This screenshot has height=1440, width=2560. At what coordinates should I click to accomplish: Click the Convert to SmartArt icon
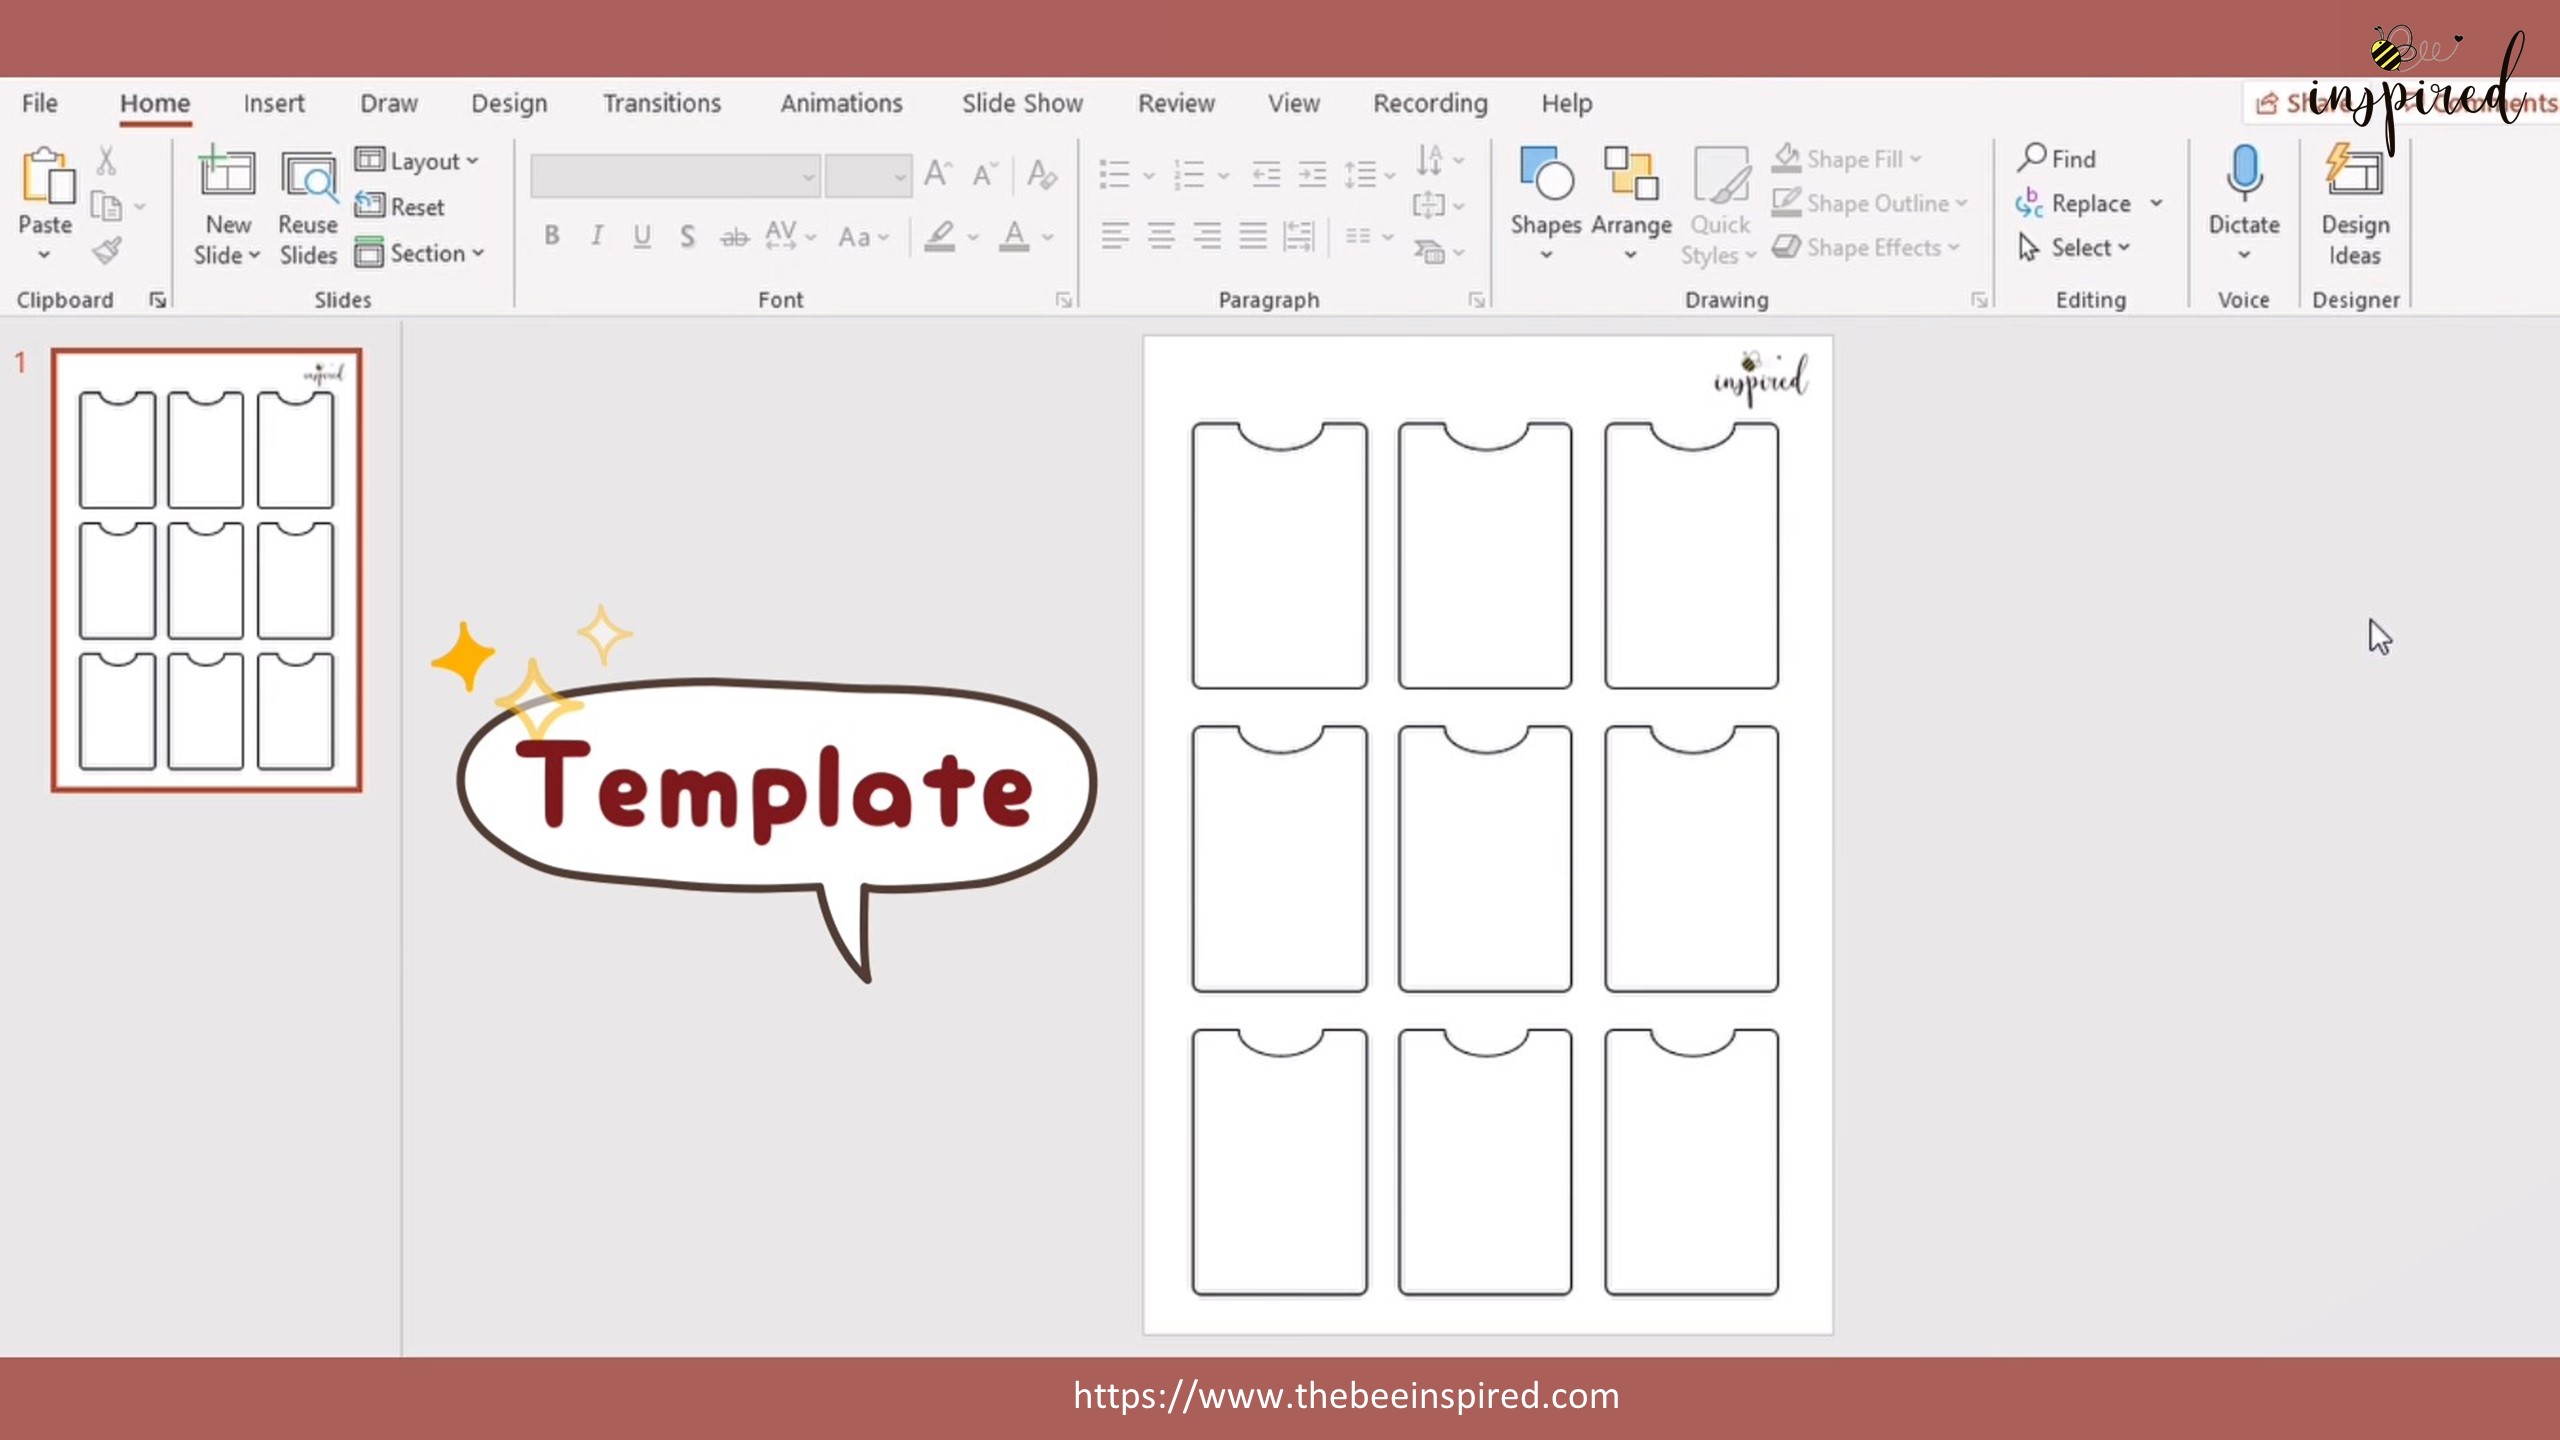pyautogui.click(x=1430, y=251)
